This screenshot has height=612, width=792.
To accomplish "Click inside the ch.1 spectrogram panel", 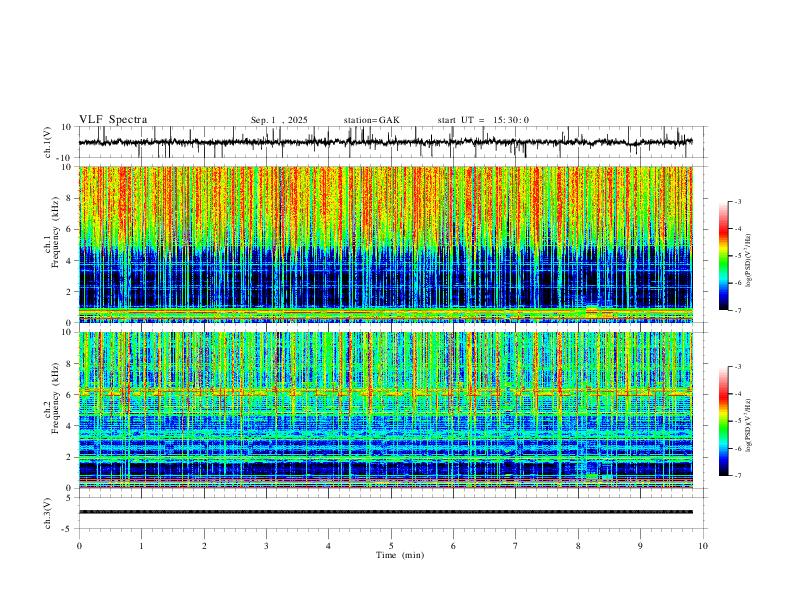I will tap(385, 244).
